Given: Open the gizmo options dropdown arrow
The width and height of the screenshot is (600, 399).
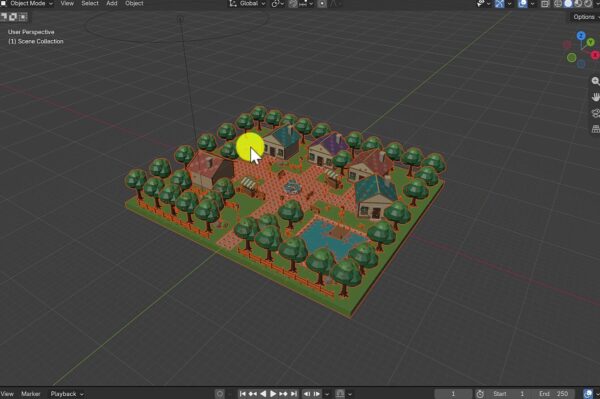Looking at the screenshot, I should [509, 4].
